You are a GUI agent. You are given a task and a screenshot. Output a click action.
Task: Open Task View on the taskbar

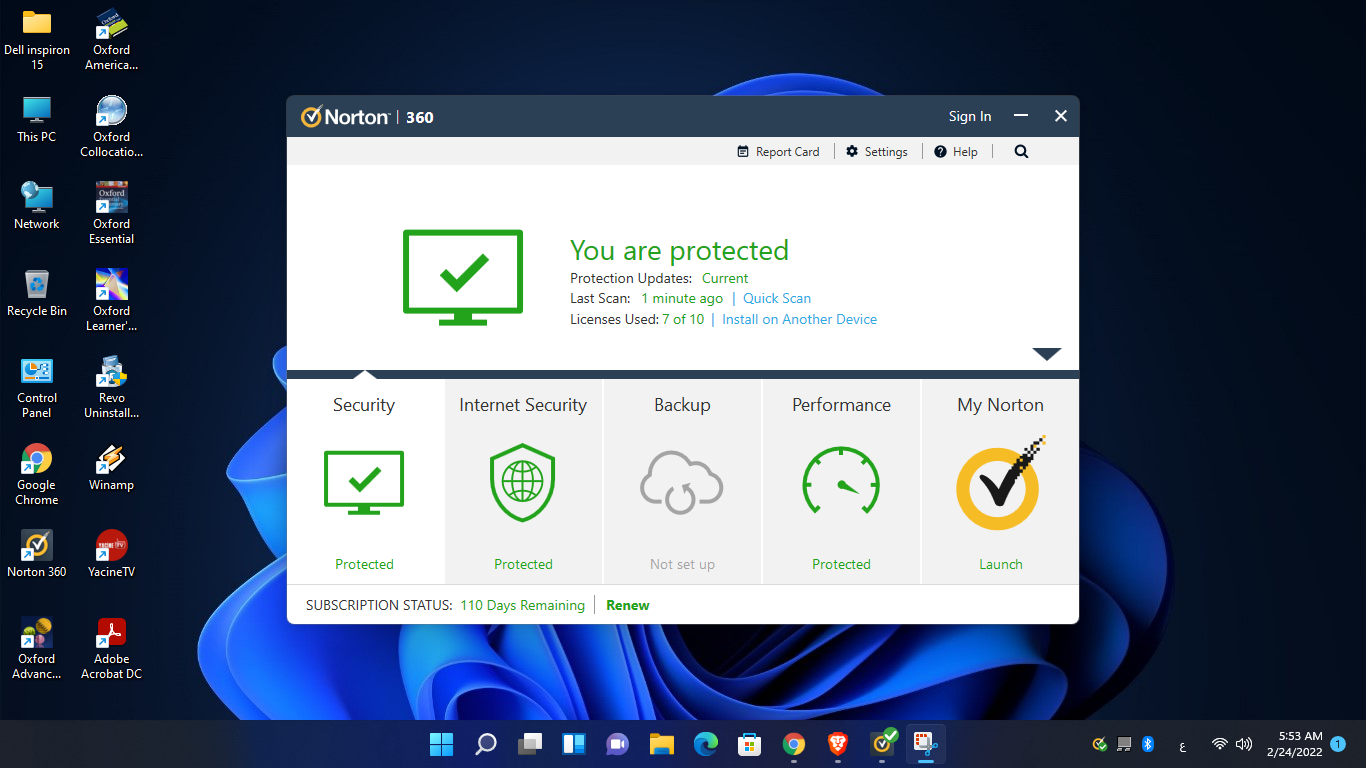(530, 744)
